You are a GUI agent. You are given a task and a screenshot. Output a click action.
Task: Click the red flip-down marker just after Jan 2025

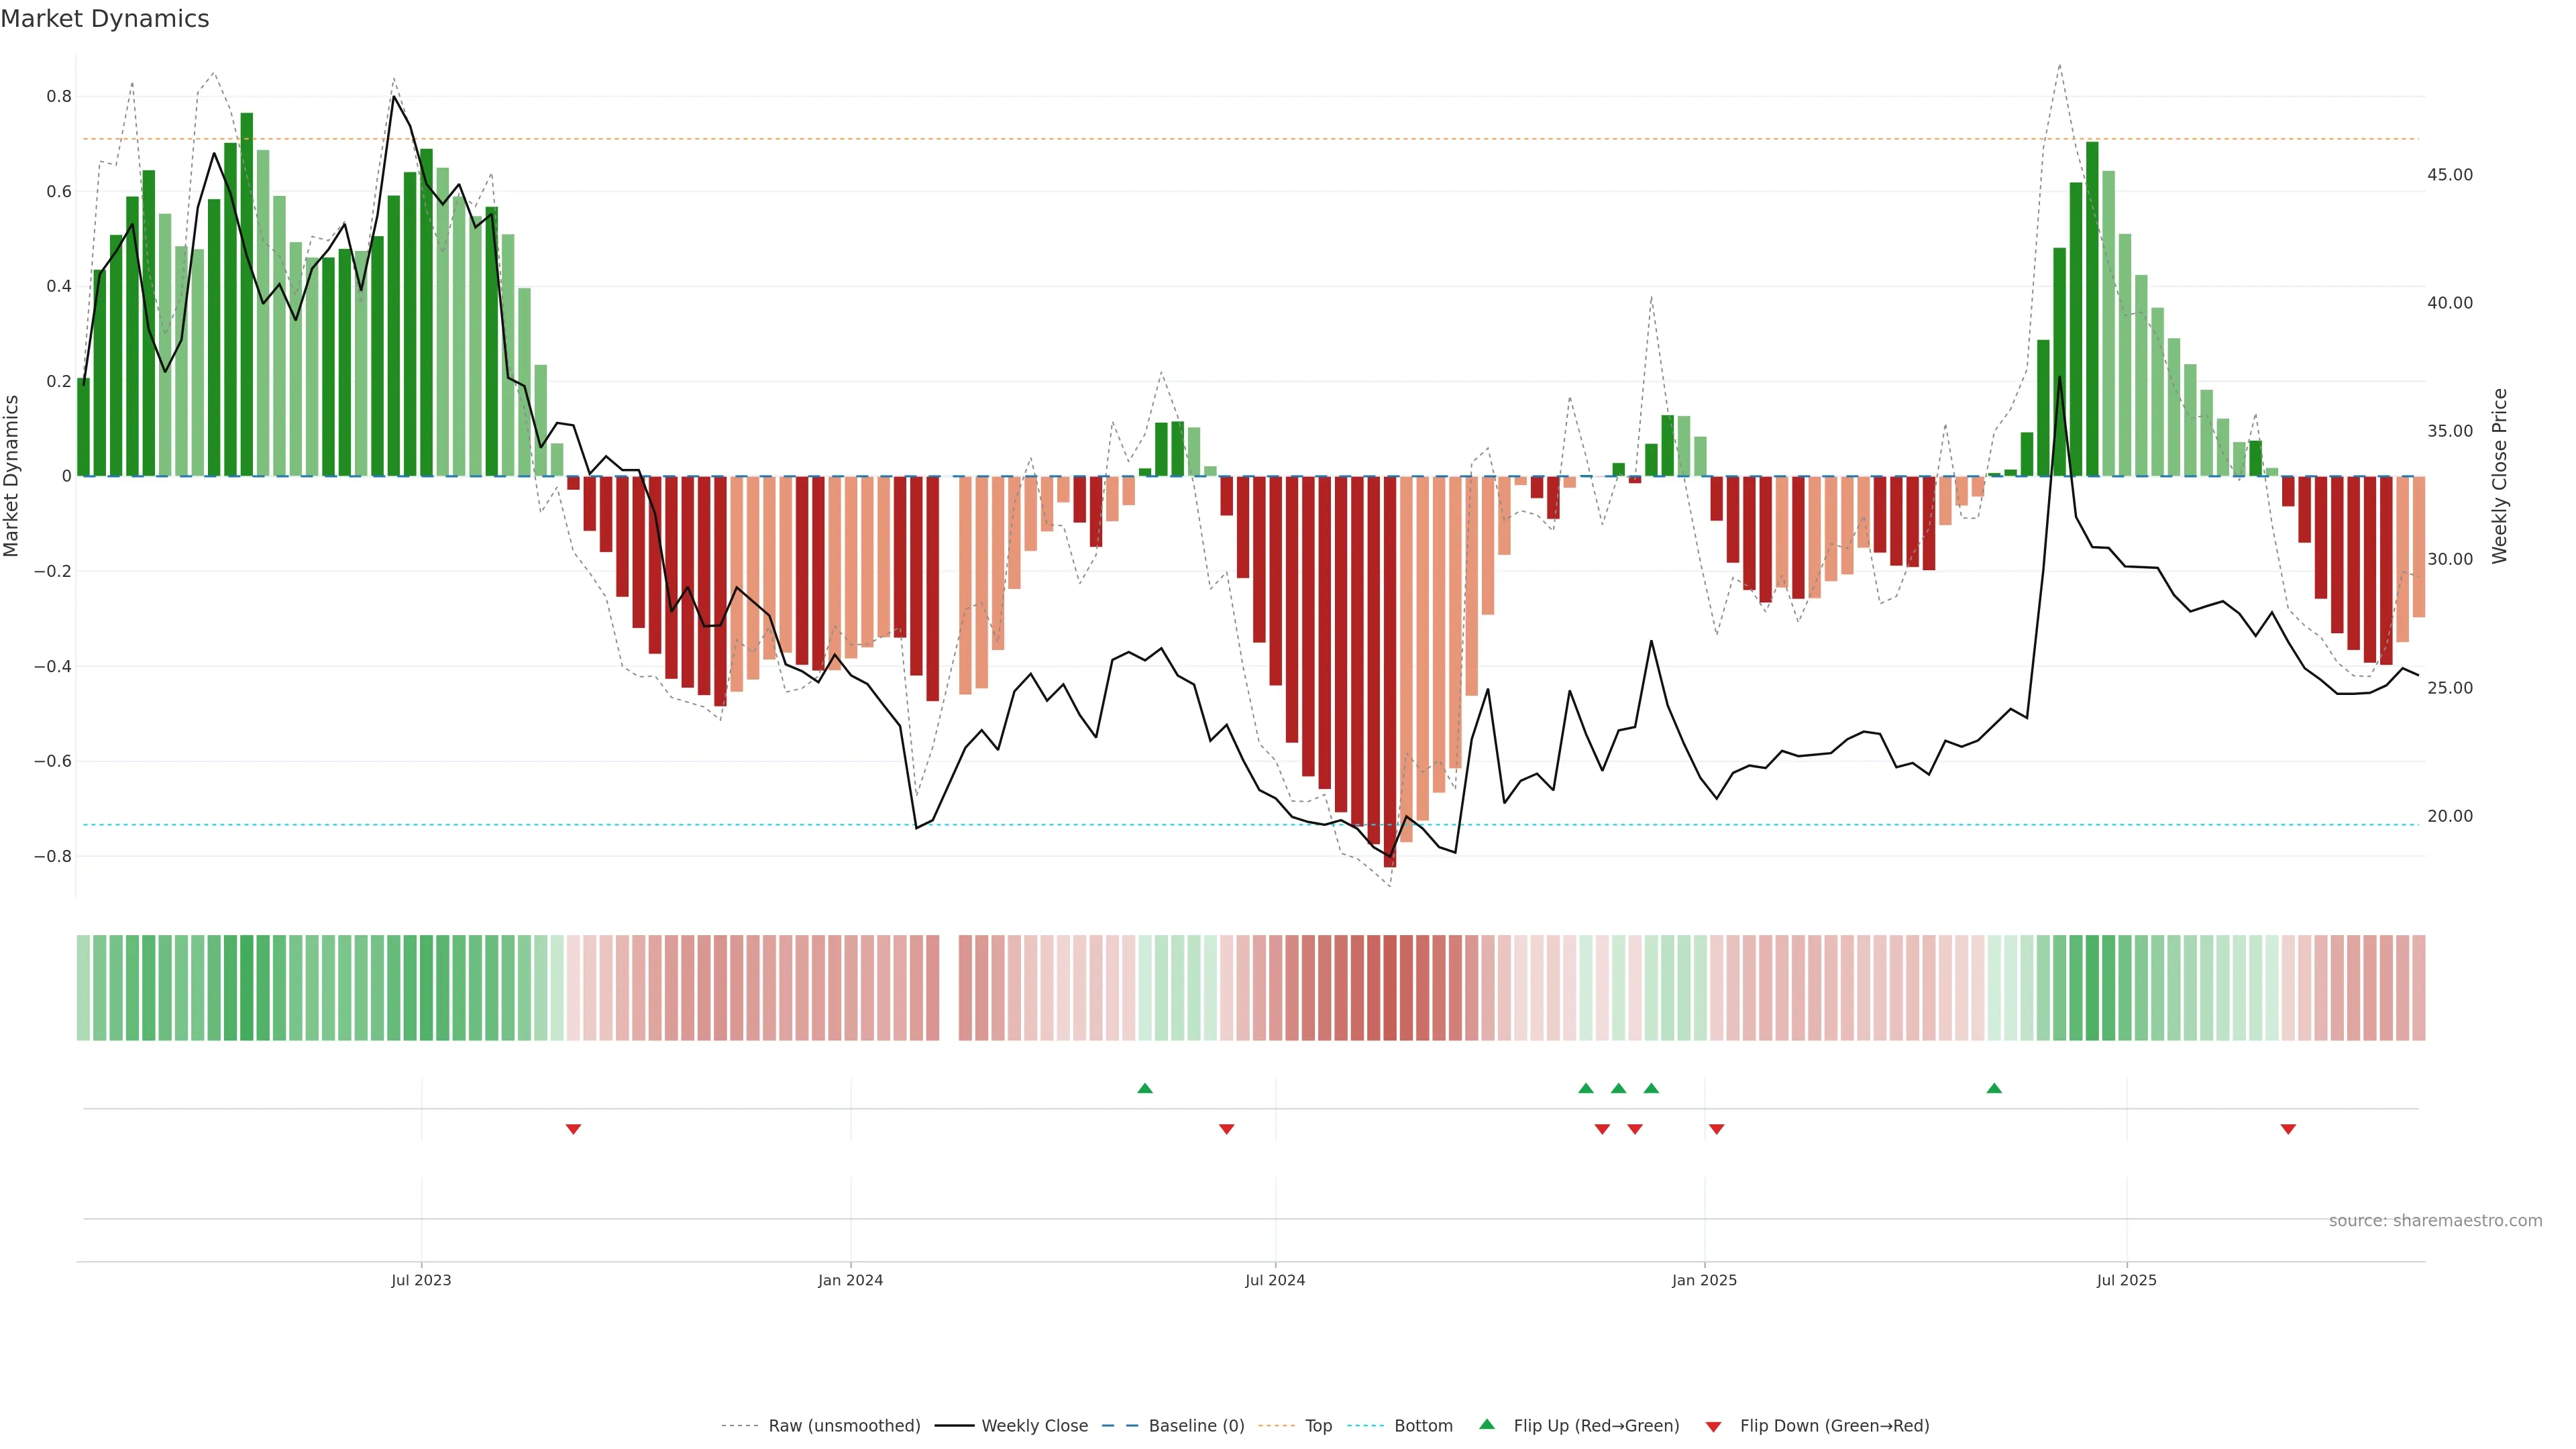click(1717, 1129)
